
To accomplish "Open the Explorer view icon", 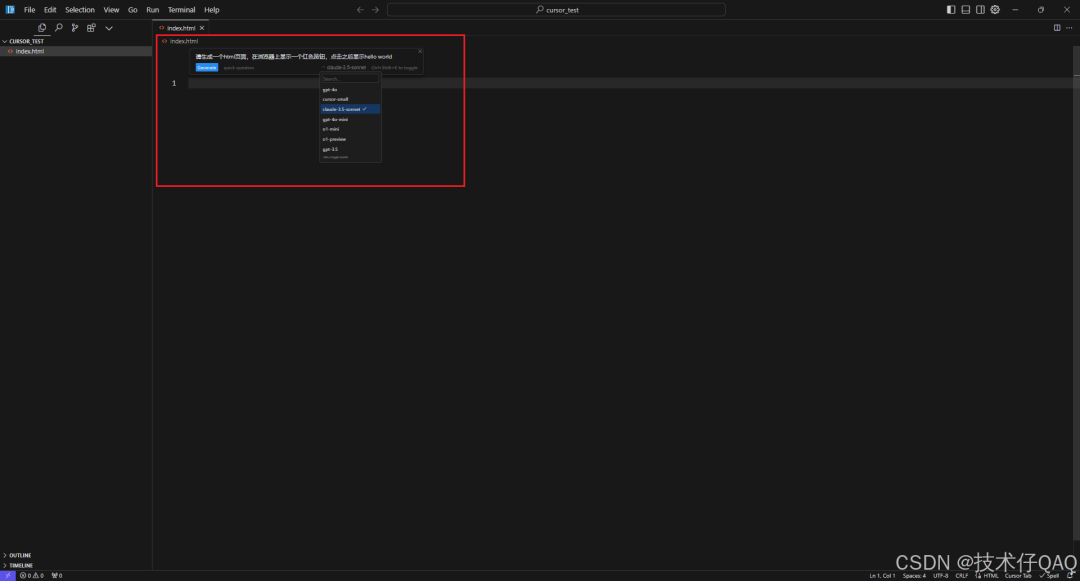I will tap(42, 28).
